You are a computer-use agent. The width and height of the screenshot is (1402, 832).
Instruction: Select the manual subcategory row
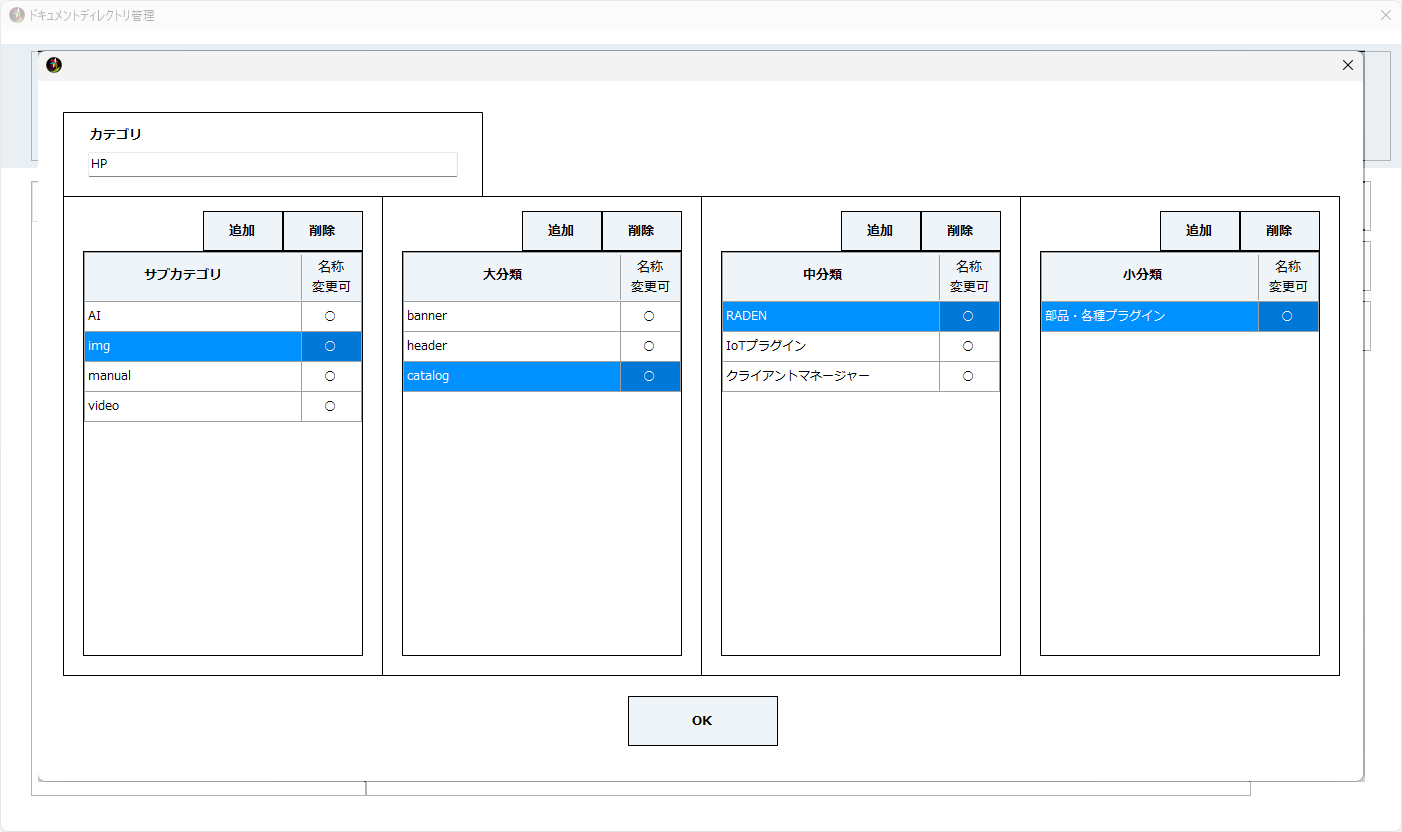click(223, 376)
